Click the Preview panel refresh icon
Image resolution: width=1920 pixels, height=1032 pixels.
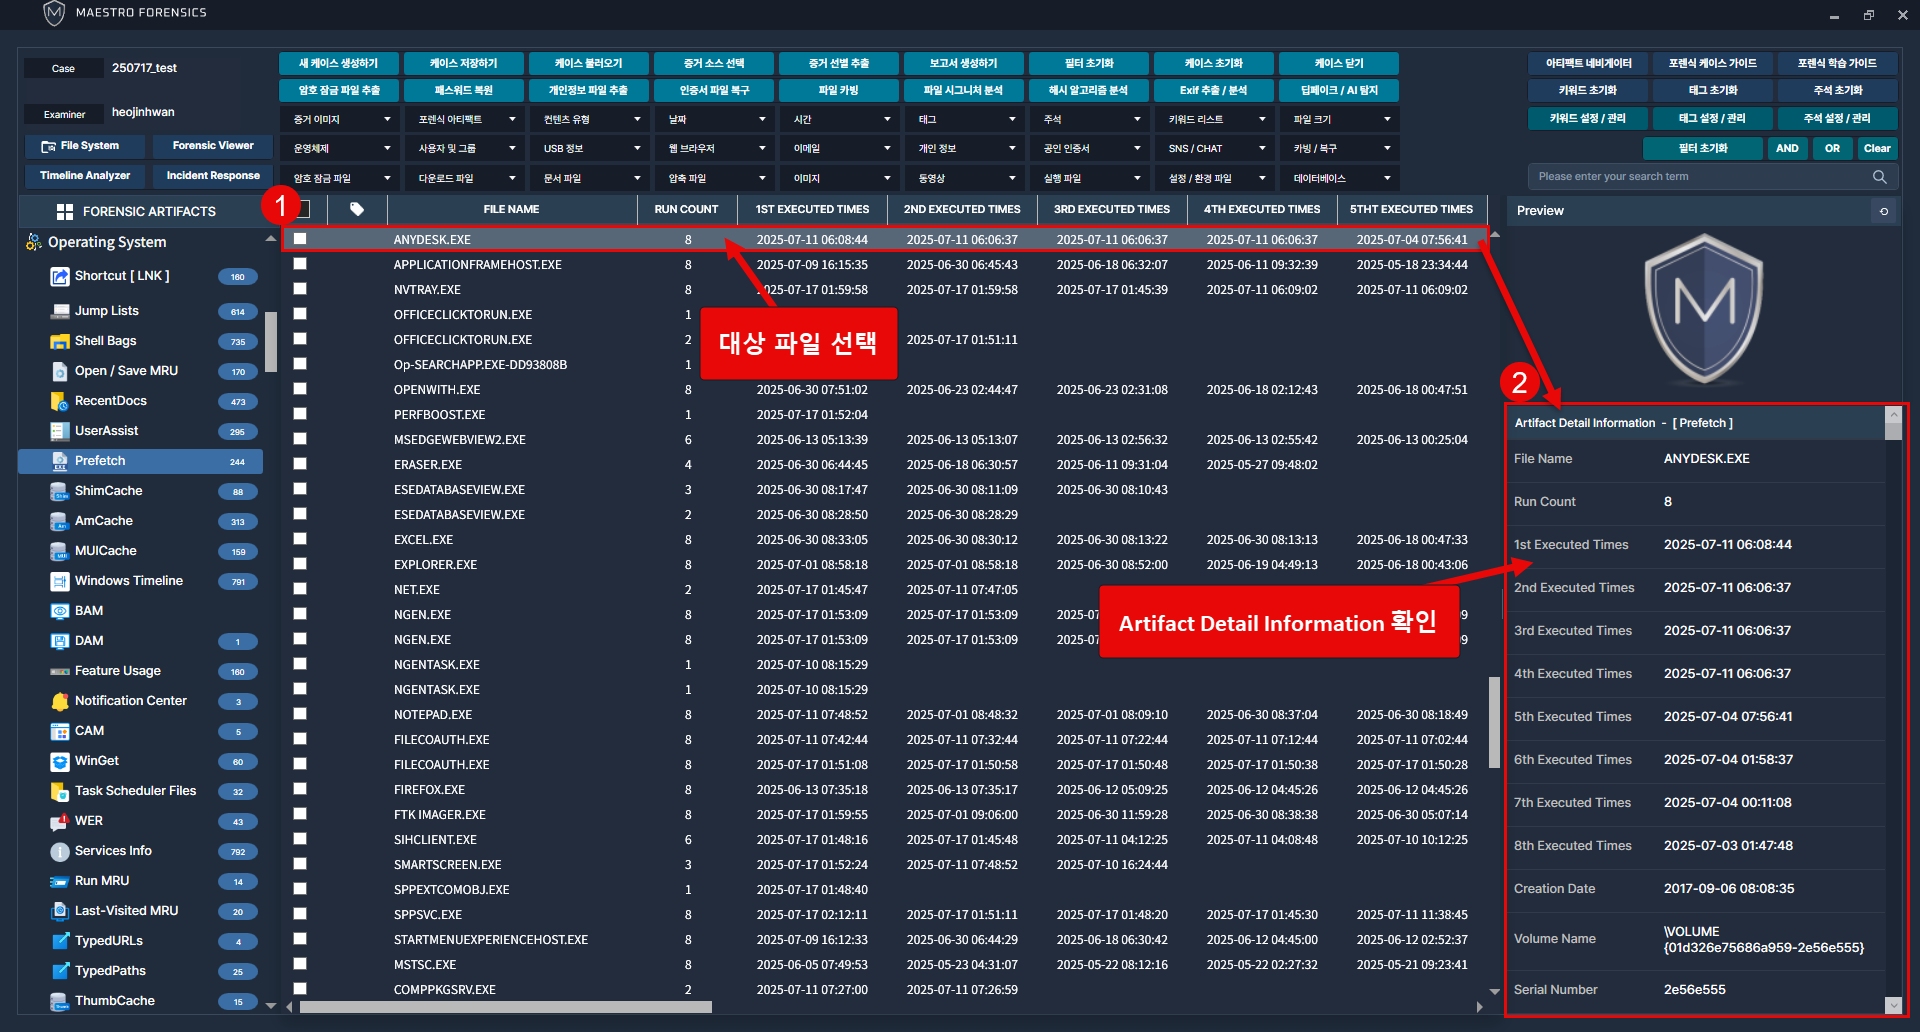(1884, 211)
